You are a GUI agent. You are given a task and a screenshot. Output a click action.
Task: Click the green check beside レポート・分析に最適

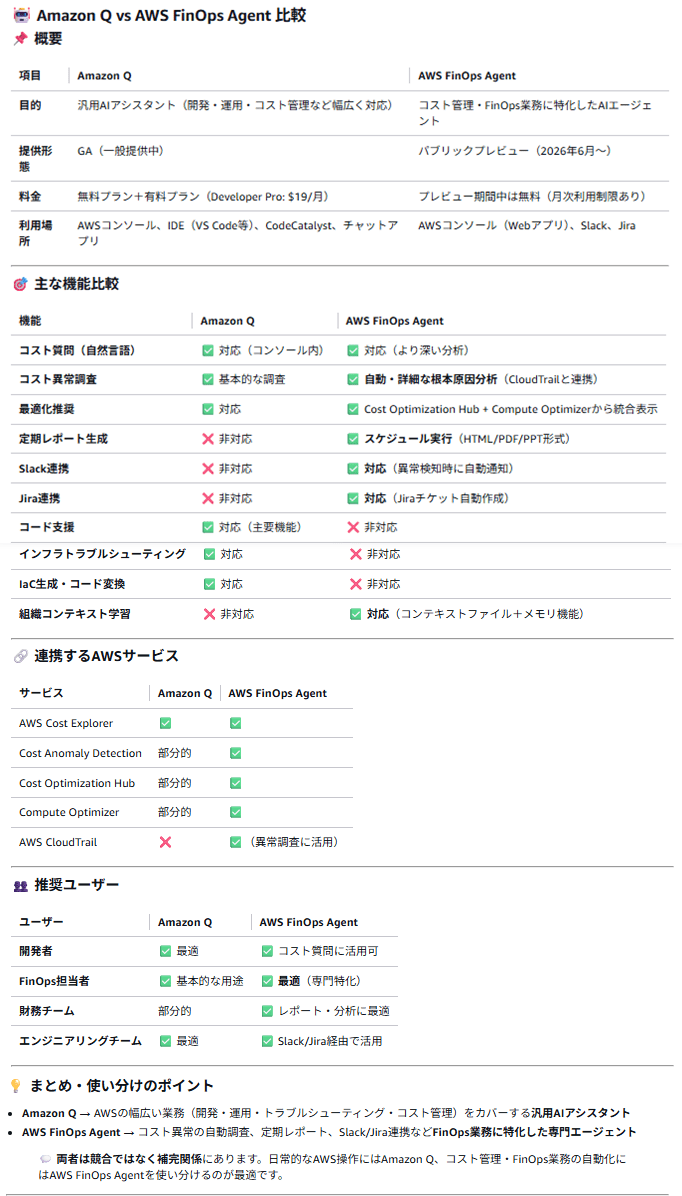pyautogui.click(x=267, y=1011)
